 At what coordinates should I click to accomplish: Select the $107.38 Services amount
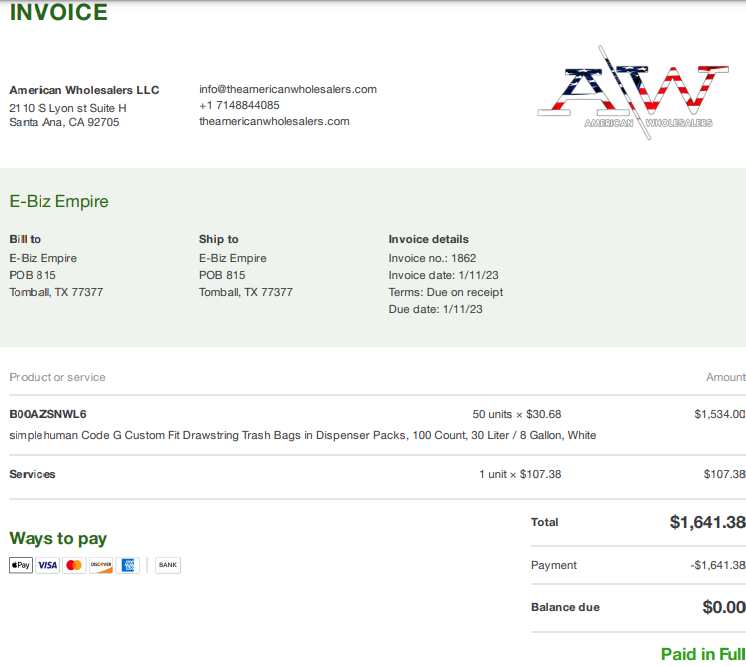point(725,474)
